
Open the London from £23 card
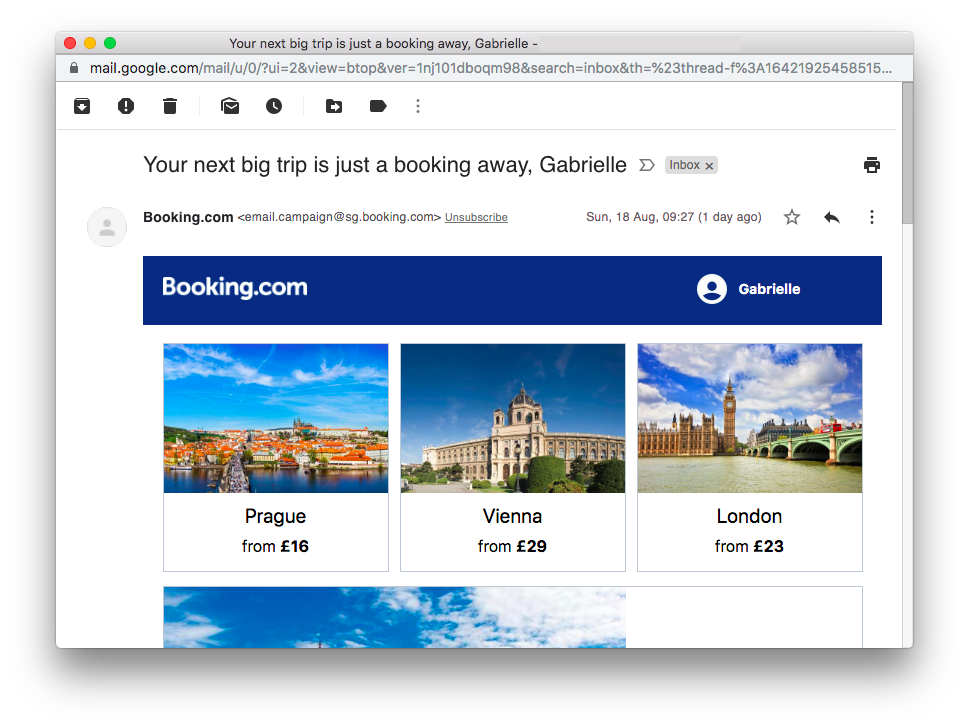click(x=750, y=457)
